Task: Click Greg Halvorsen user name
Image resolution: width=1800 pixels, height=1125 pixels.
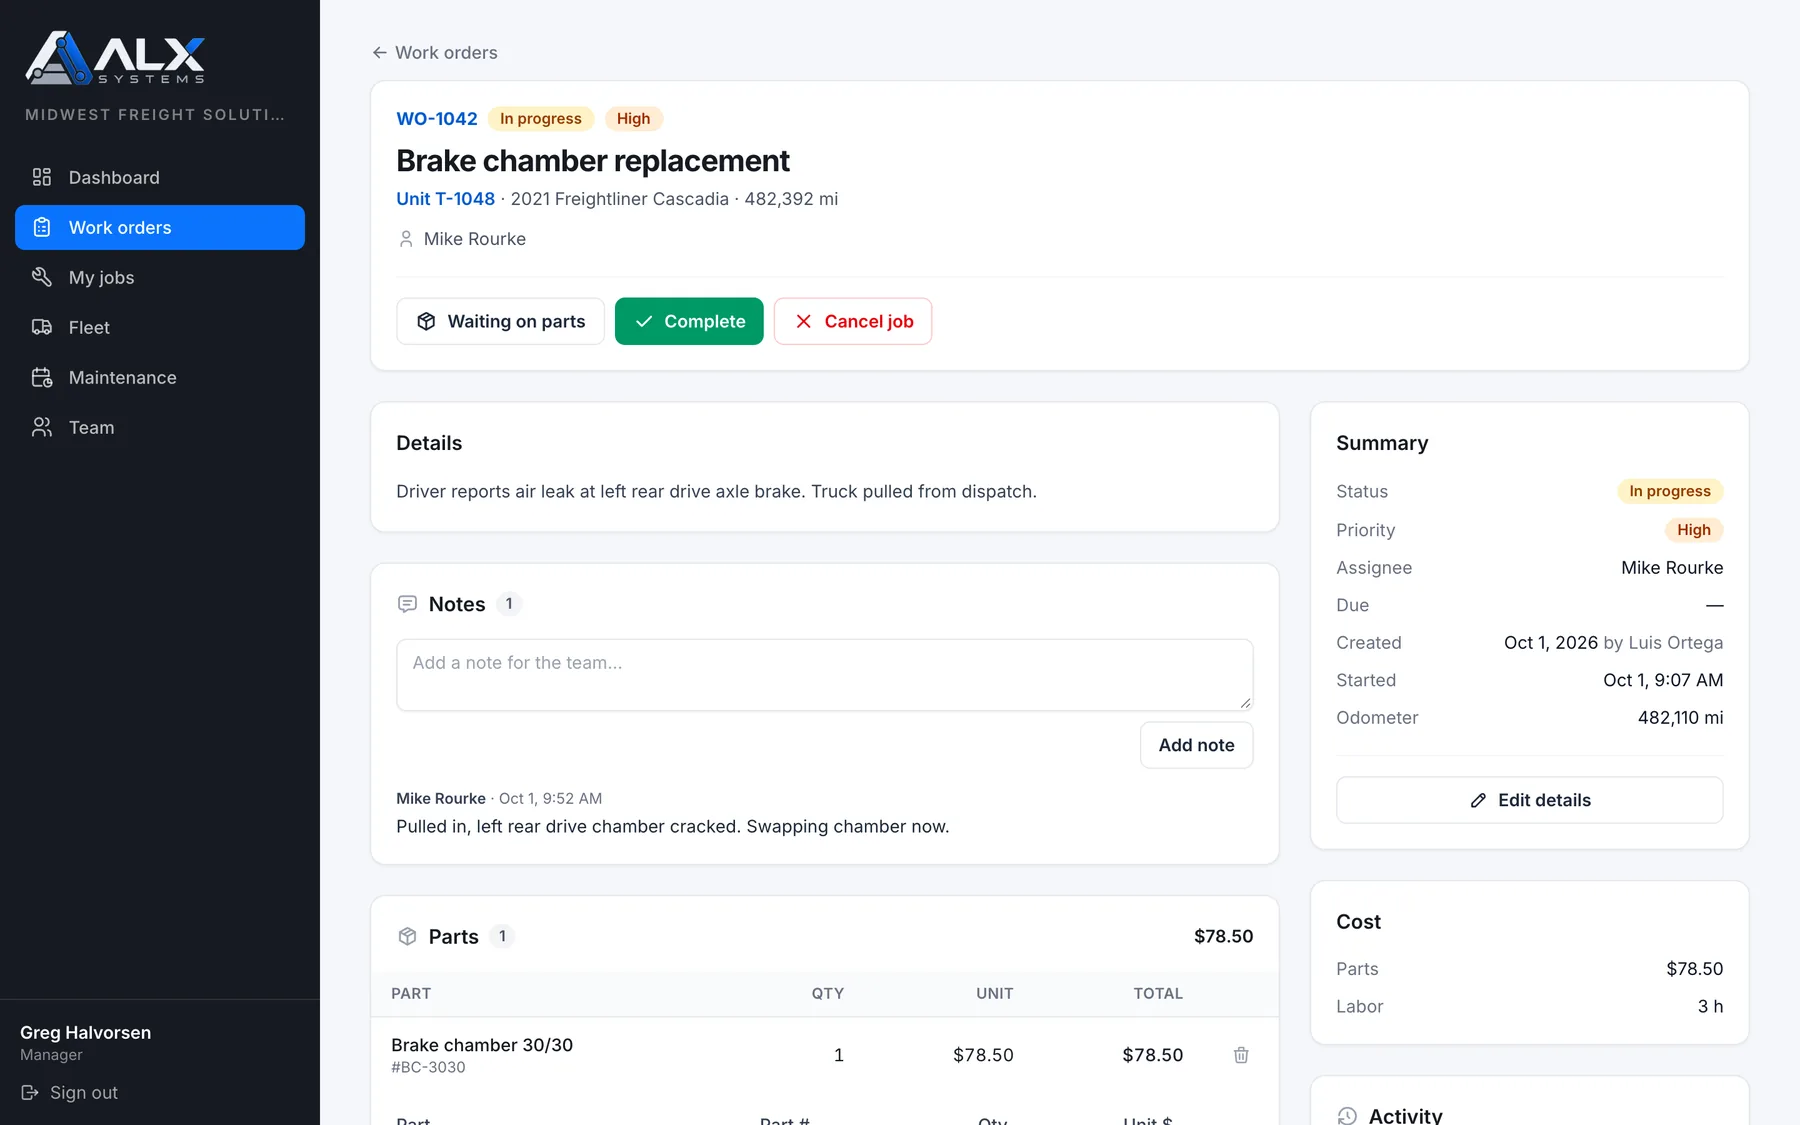Action: click(x=86, y=1033)
